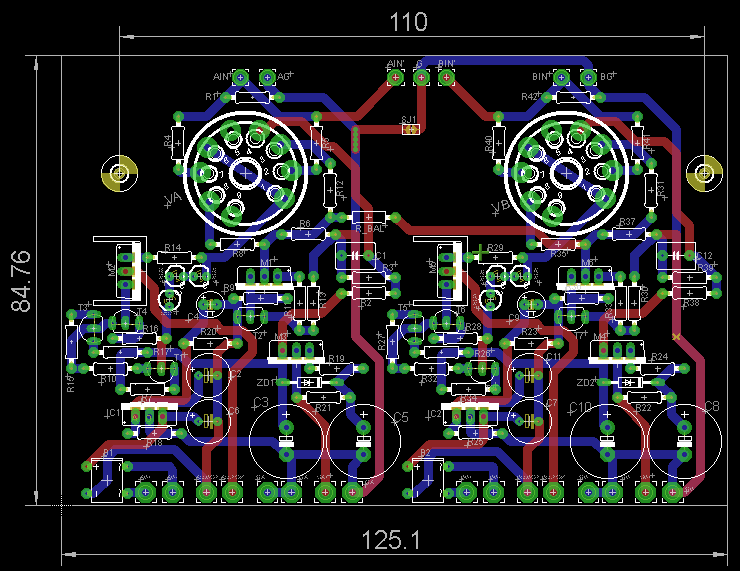Select resistor R2
Screen dimensions: 740x571
click(x=369, y=293)
